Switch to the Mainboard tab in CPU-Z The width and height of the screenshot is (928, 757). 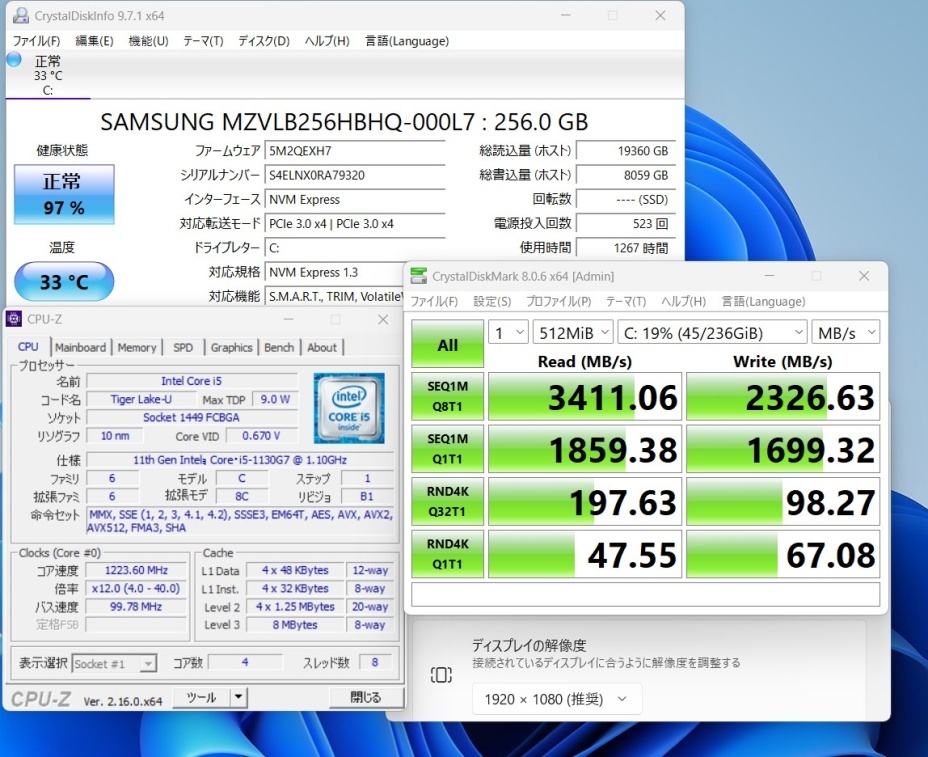[80, 347]
